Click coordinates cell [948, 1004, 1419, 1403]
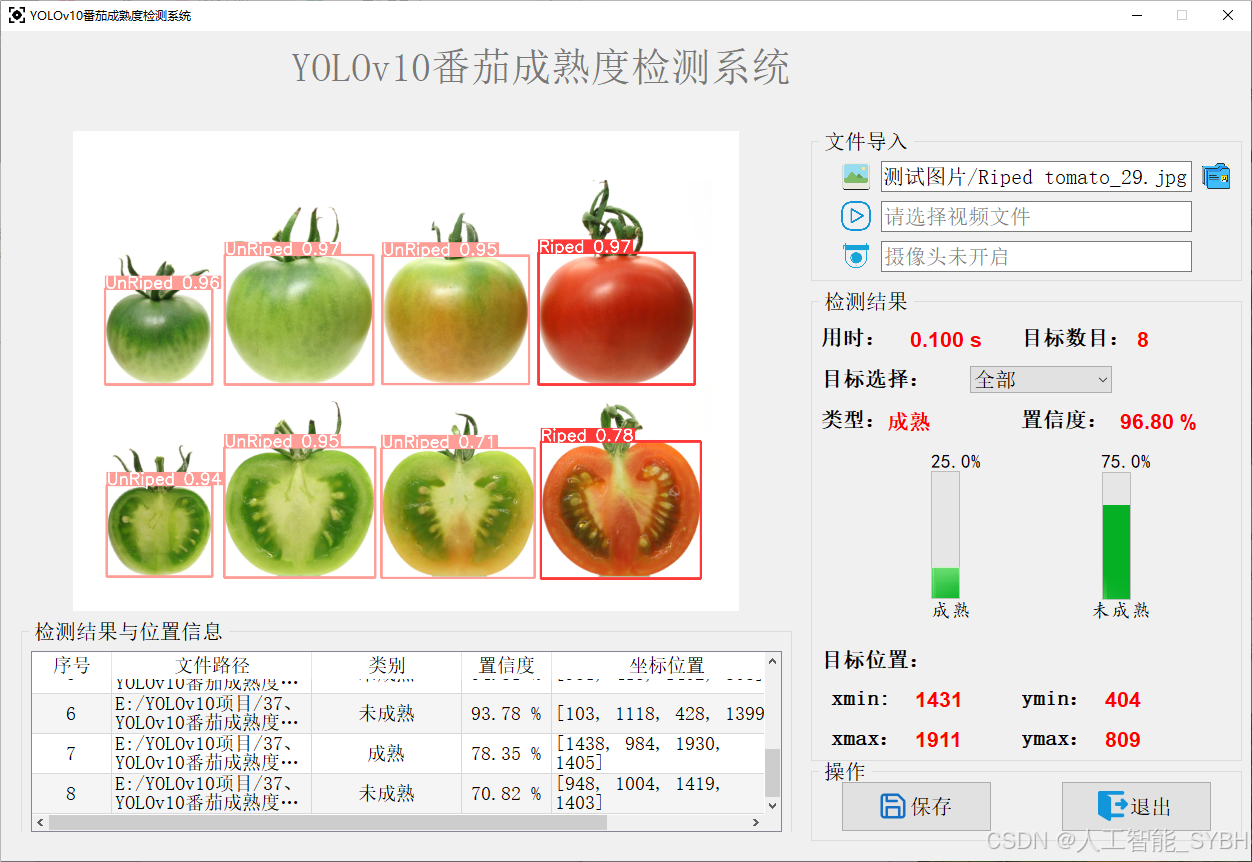 click(x=659, y=794)
